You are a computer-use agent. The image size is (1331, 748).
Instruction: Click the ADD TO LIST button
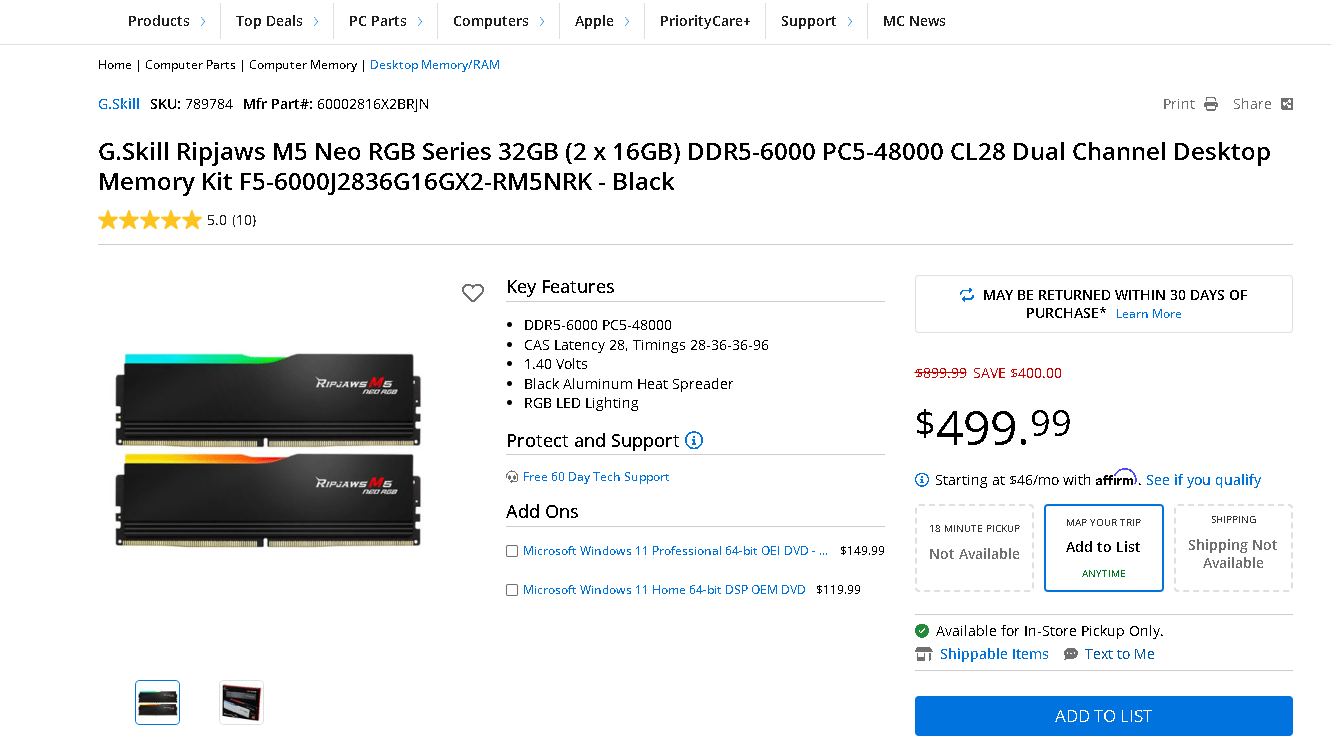click(x=1103, y=716)
